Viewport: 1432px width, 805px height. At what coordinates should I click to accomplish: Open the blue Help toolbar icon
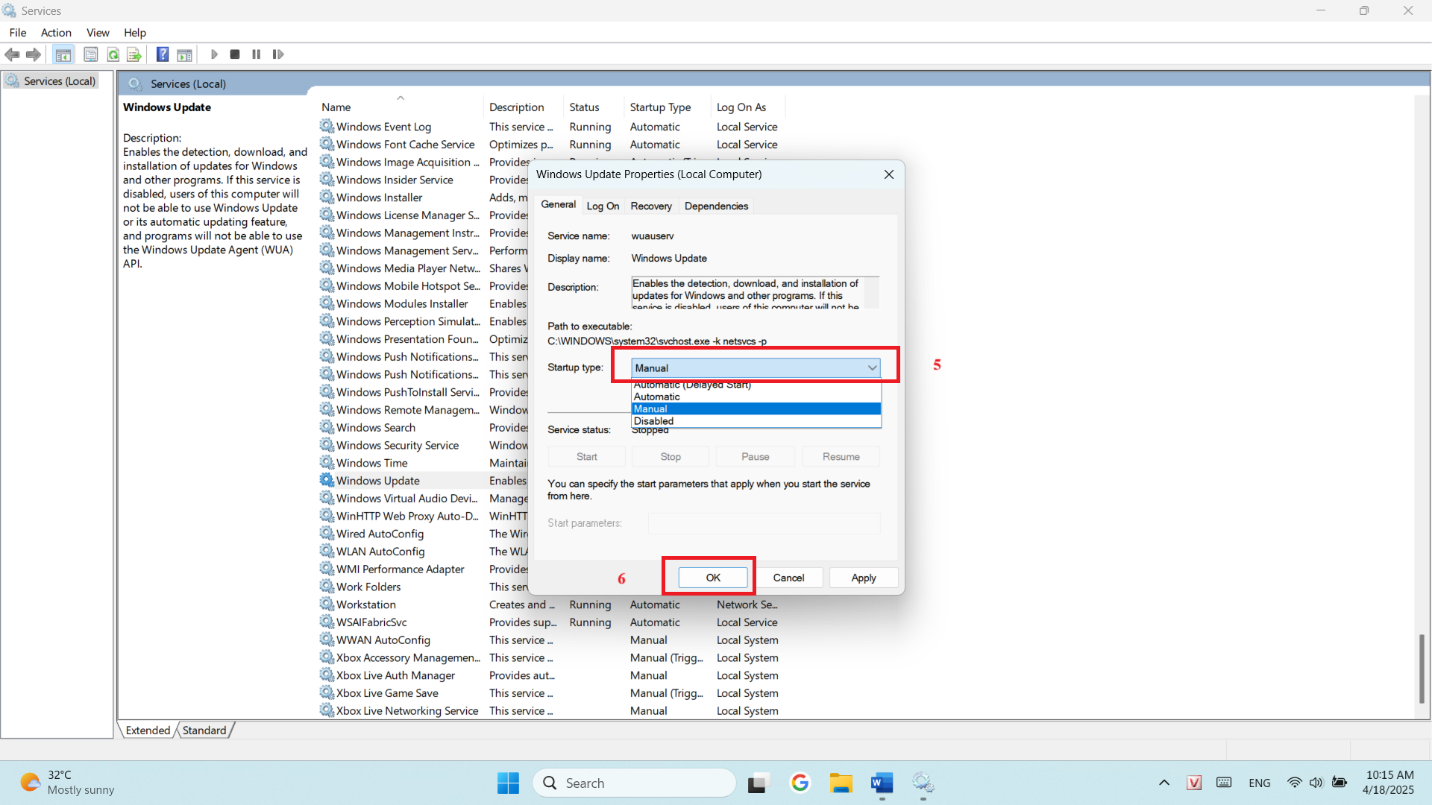(x=163, y=55)
